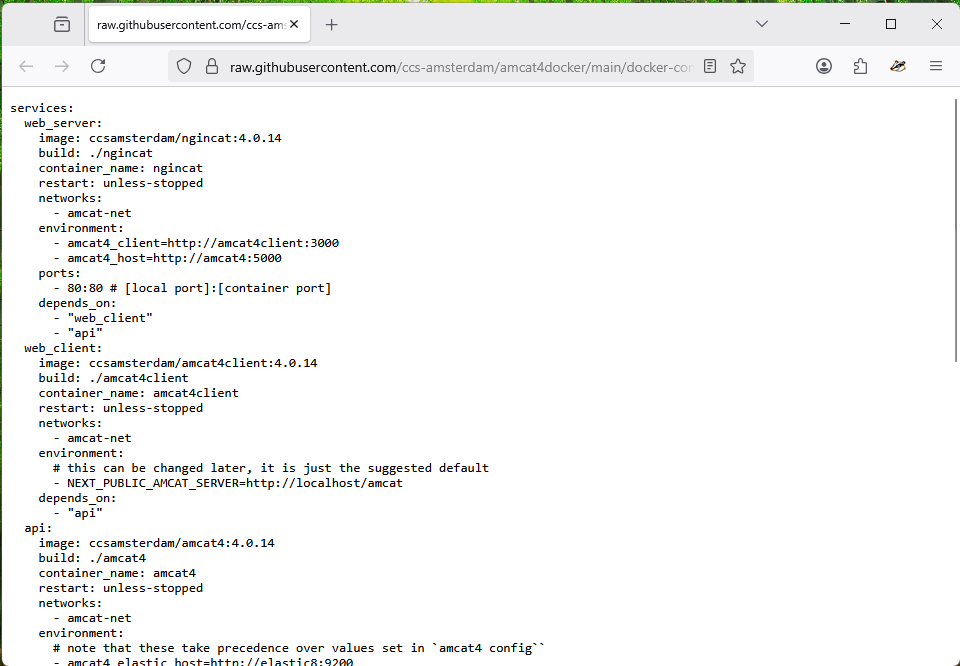Expand the list all tabs chevron
960x666 pixels.
point(762,24)
